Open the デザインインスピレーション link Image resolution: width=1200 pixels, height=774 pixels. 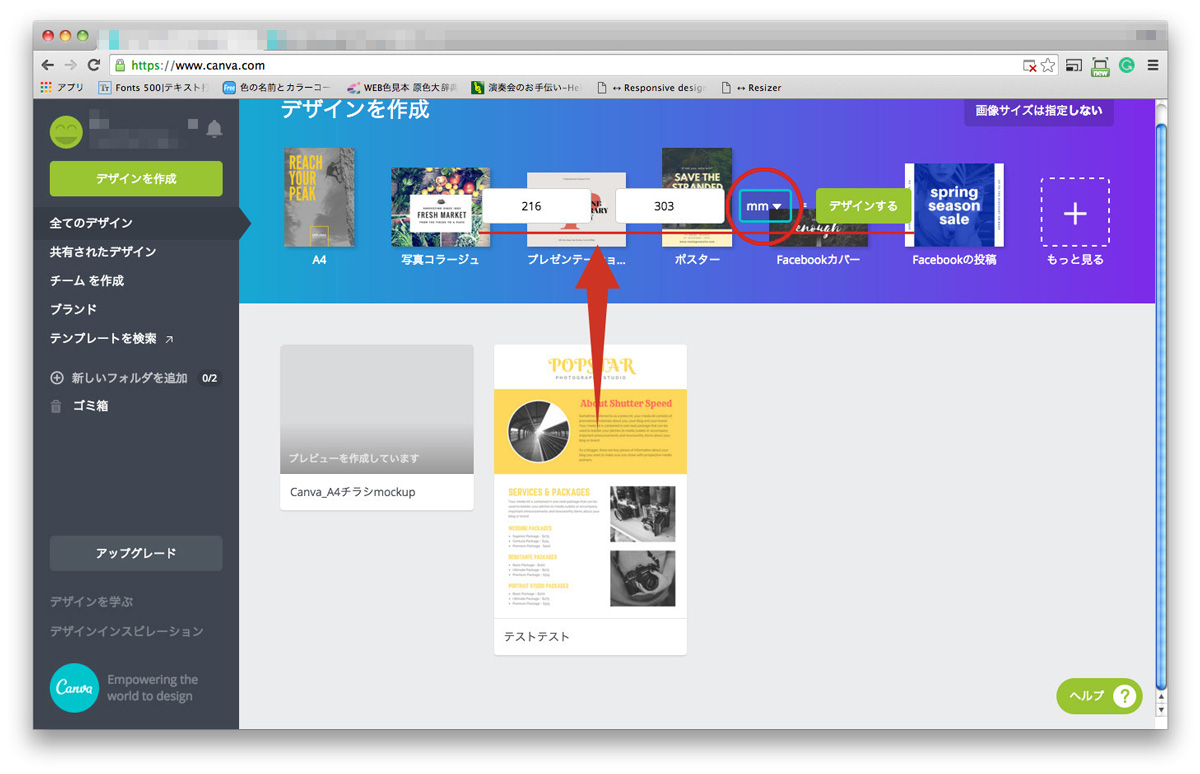click(127, 631)
